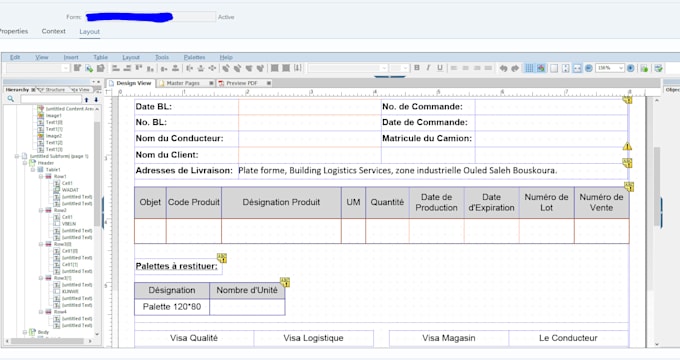Toggle the grid display icon
Screen dimensions: 680x360
[529, 68]
